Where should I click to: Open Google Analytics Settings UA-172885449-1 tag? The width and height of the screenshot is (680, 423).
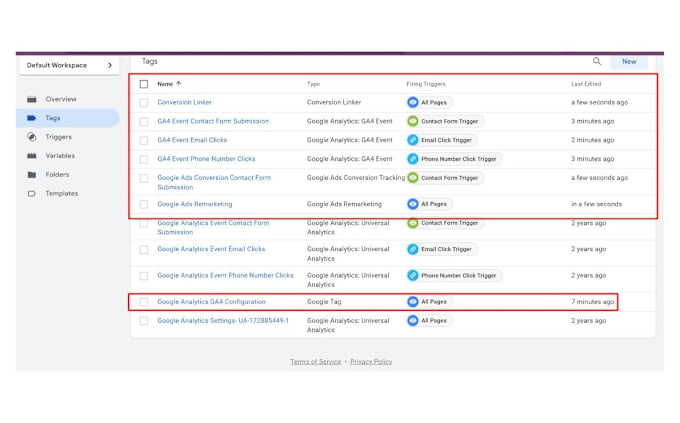click(x=223, y=321)
